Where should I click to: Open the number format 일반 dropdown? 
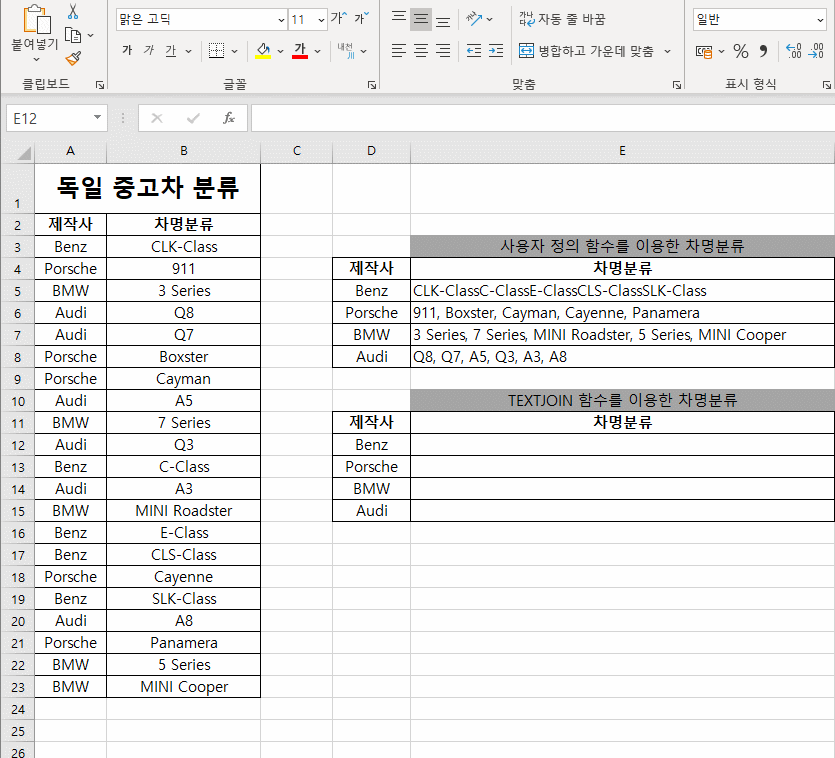click(x=820, y=20)
